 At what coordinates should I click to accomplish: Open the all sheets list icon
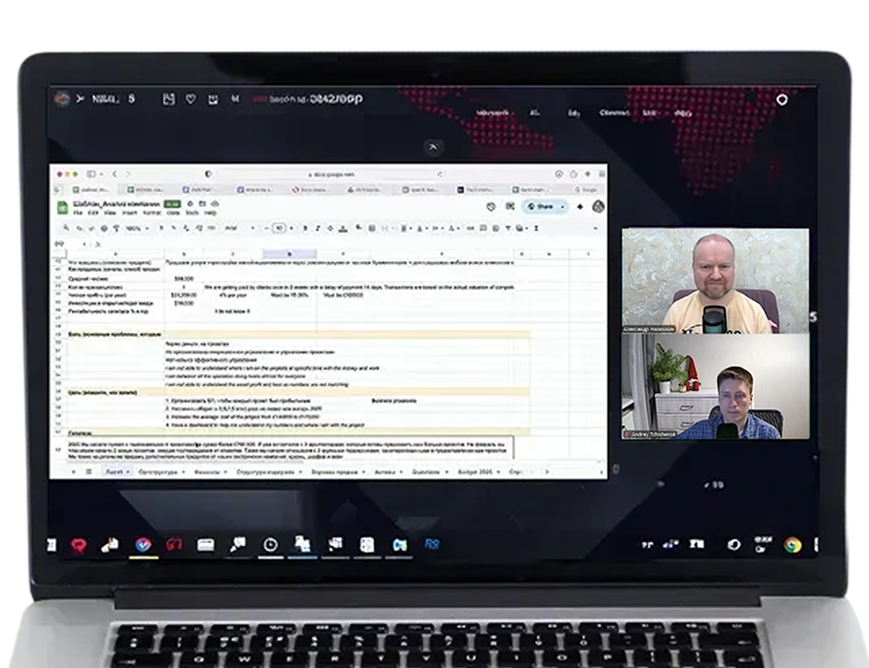coord(88,471)
